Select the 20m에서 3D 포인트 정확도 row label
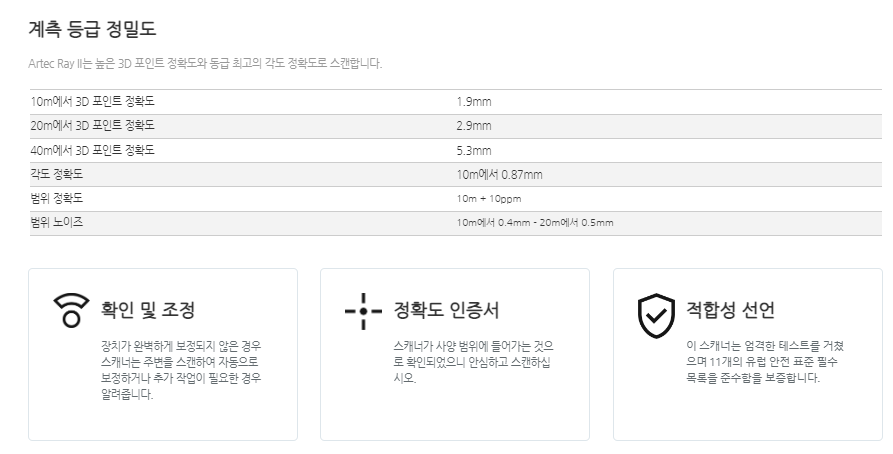 (92, 125)
